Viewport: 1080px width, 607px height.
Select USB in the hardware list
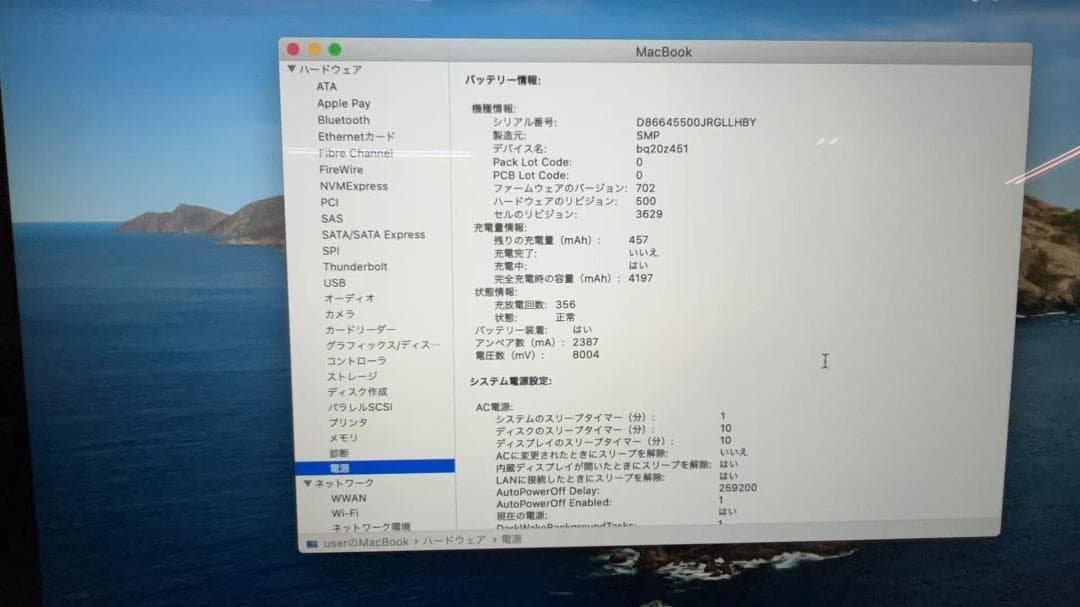tap(332, 282)
